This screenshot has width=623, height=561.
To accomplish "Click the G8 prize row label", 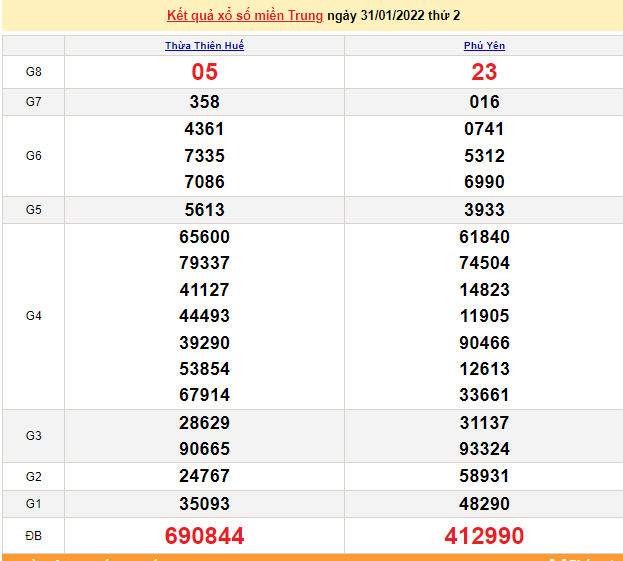I will coord(33,72).
